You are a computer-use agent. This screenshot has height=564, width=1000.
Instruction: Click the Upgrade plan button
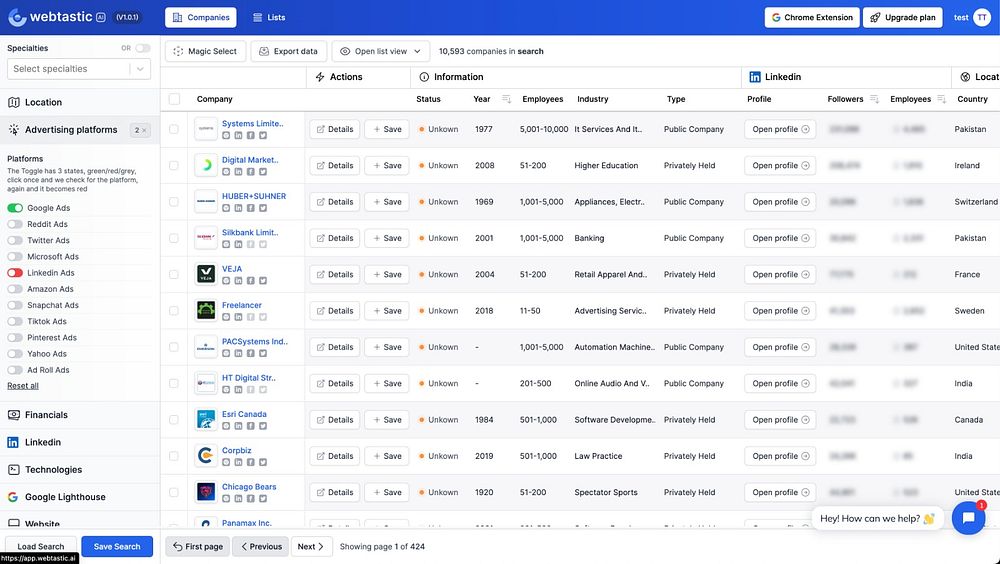(x=903, y=17)
